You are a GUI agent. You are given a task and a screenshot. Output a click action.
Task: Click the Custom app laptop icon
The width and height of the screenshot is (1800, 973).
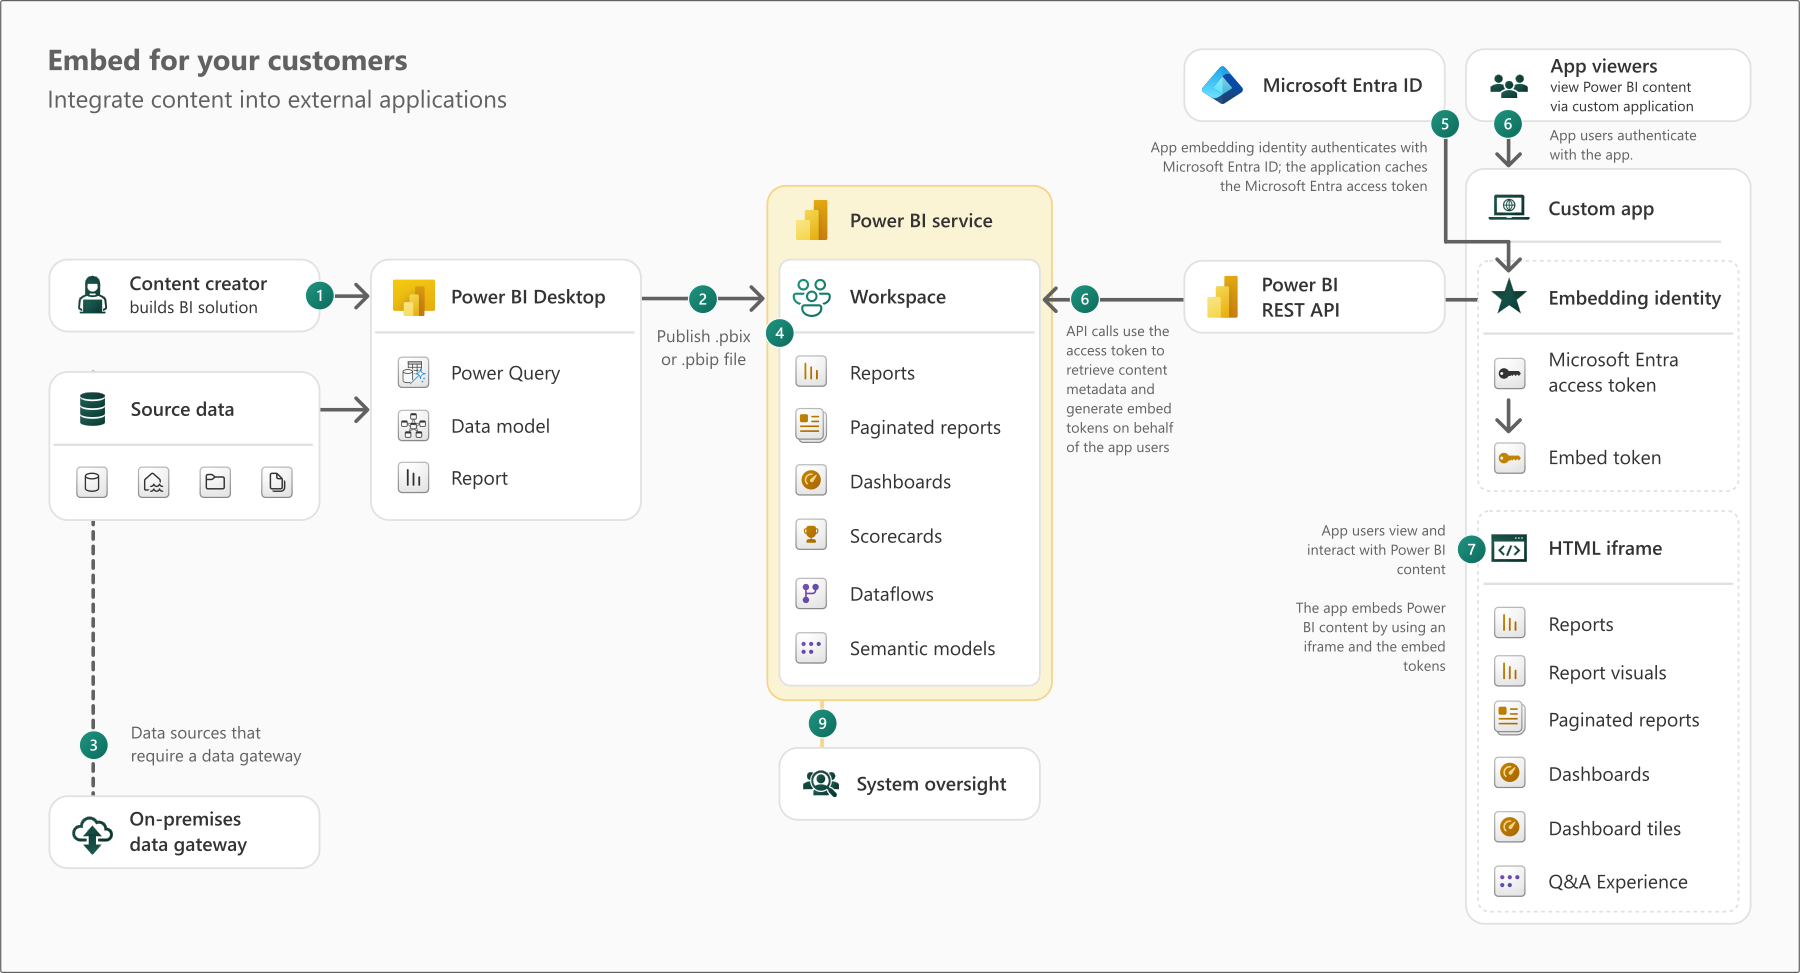tap(1509, 208)
